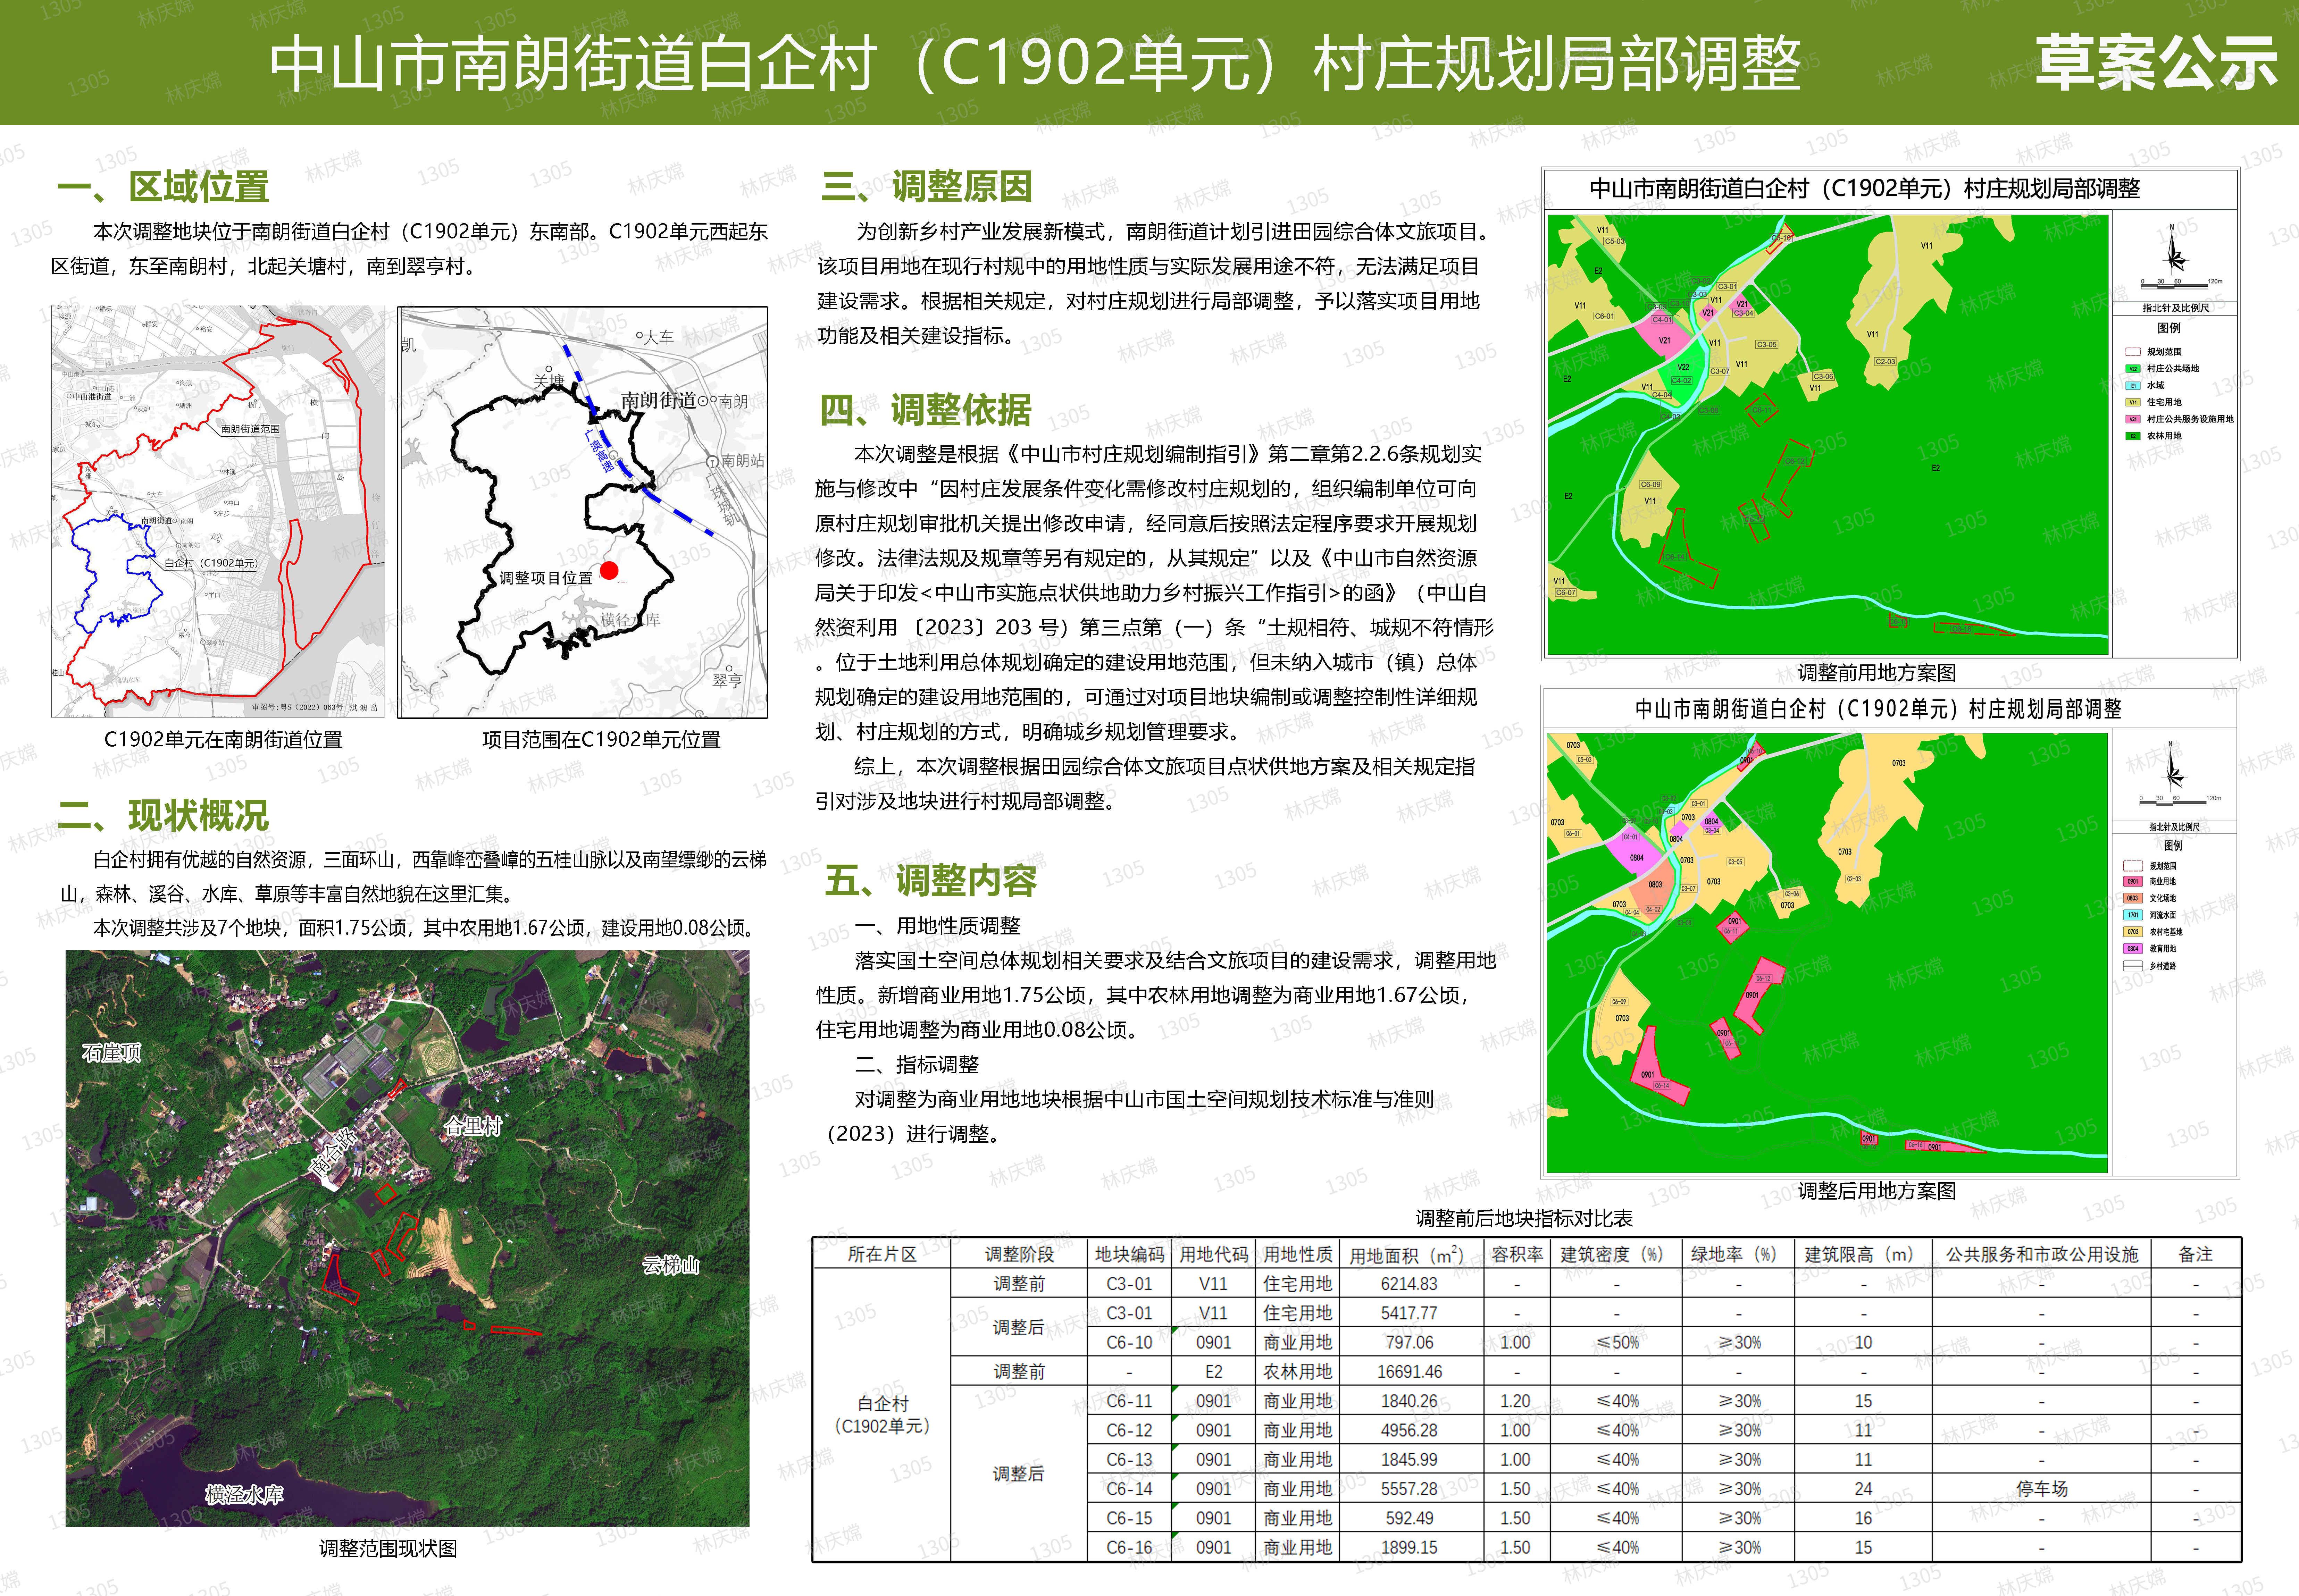Click the 备注 column header
2299x1596 pixels.
(x=2196, y=1254)
